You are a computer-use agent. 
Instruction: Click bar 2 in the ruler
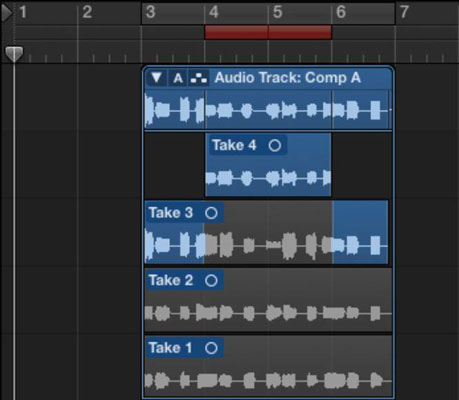(87, 12)
